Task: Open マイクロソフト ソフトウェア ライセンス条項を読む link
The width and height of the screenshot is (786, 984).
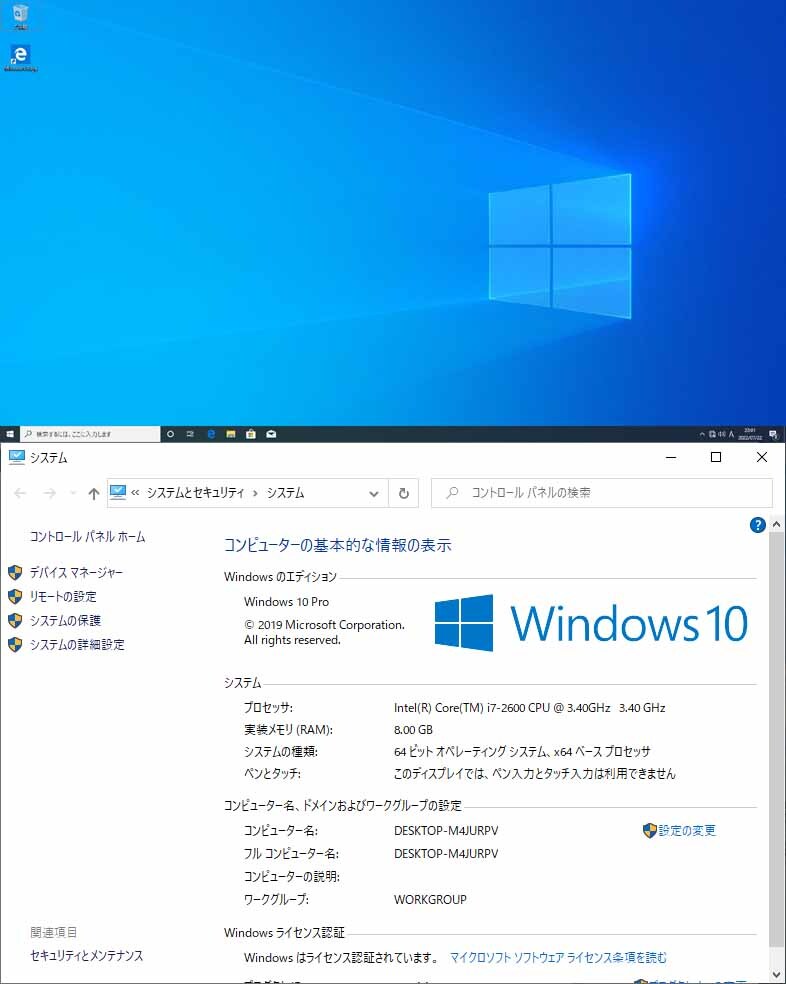Action: (x=558, y=957)
